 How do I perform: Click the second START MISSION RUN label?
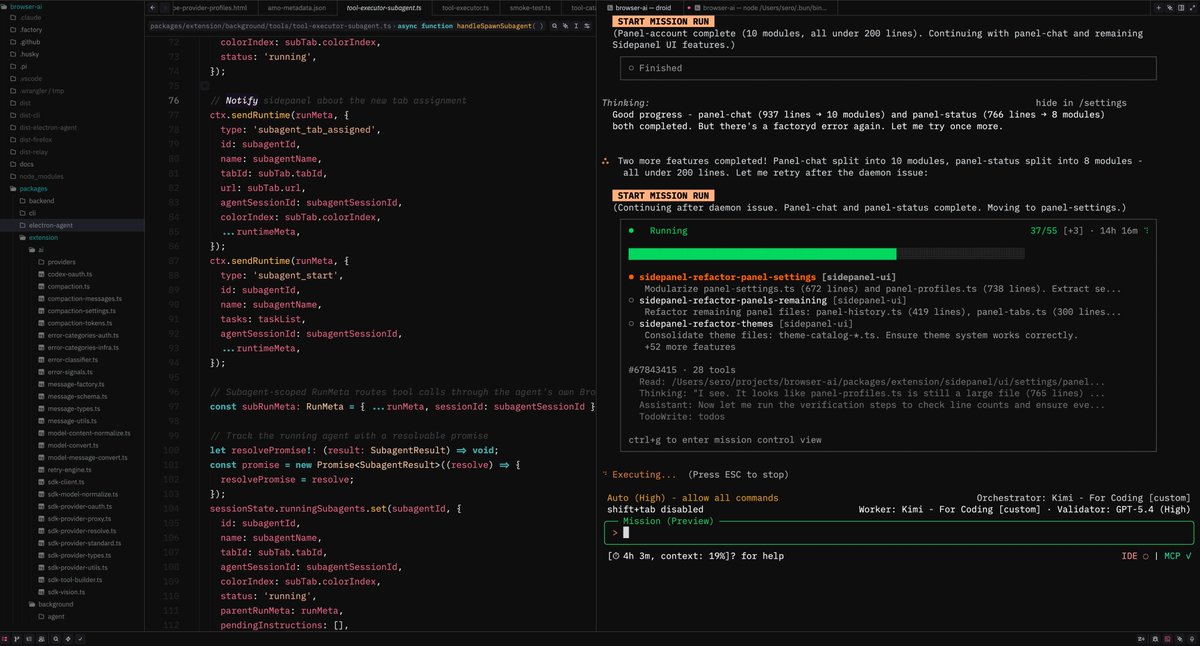[664, 196]
